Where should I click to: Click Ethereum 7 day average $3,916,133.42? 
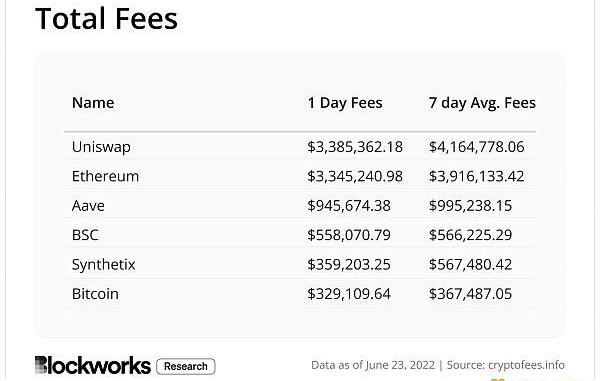pos(476,176)
